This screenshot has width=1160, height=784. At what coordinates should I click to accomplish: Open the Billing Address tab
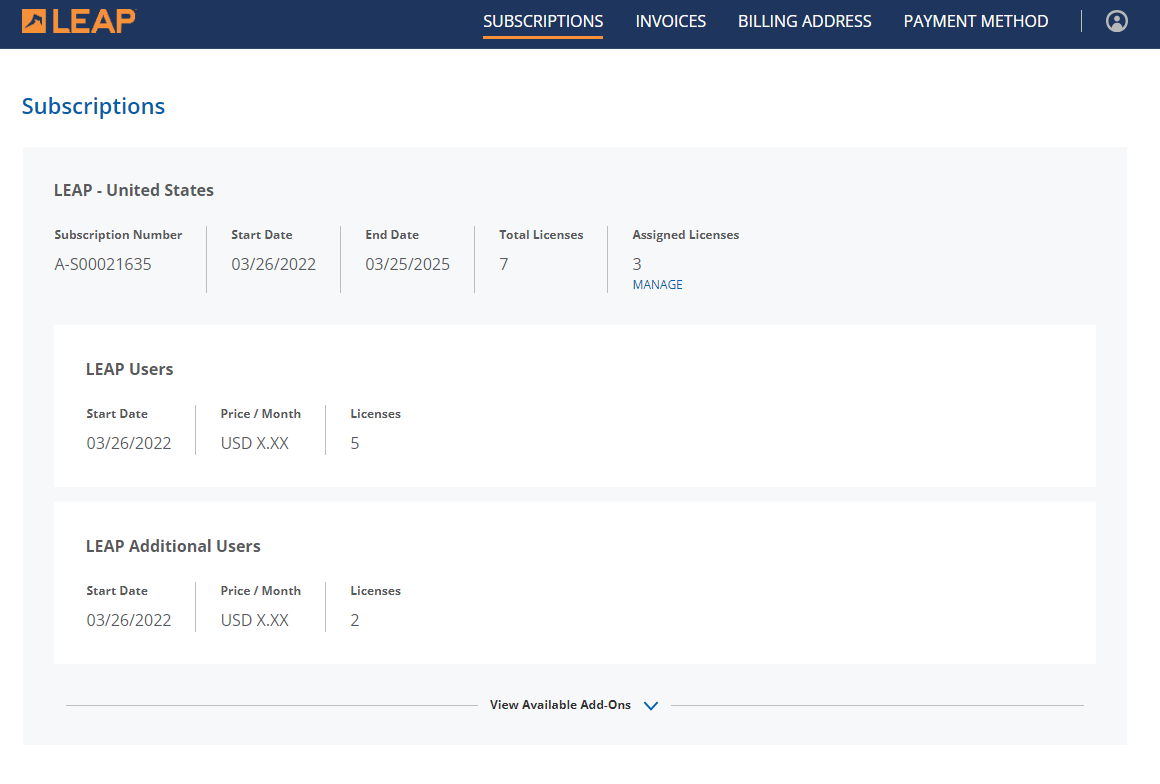pos(804,21)
